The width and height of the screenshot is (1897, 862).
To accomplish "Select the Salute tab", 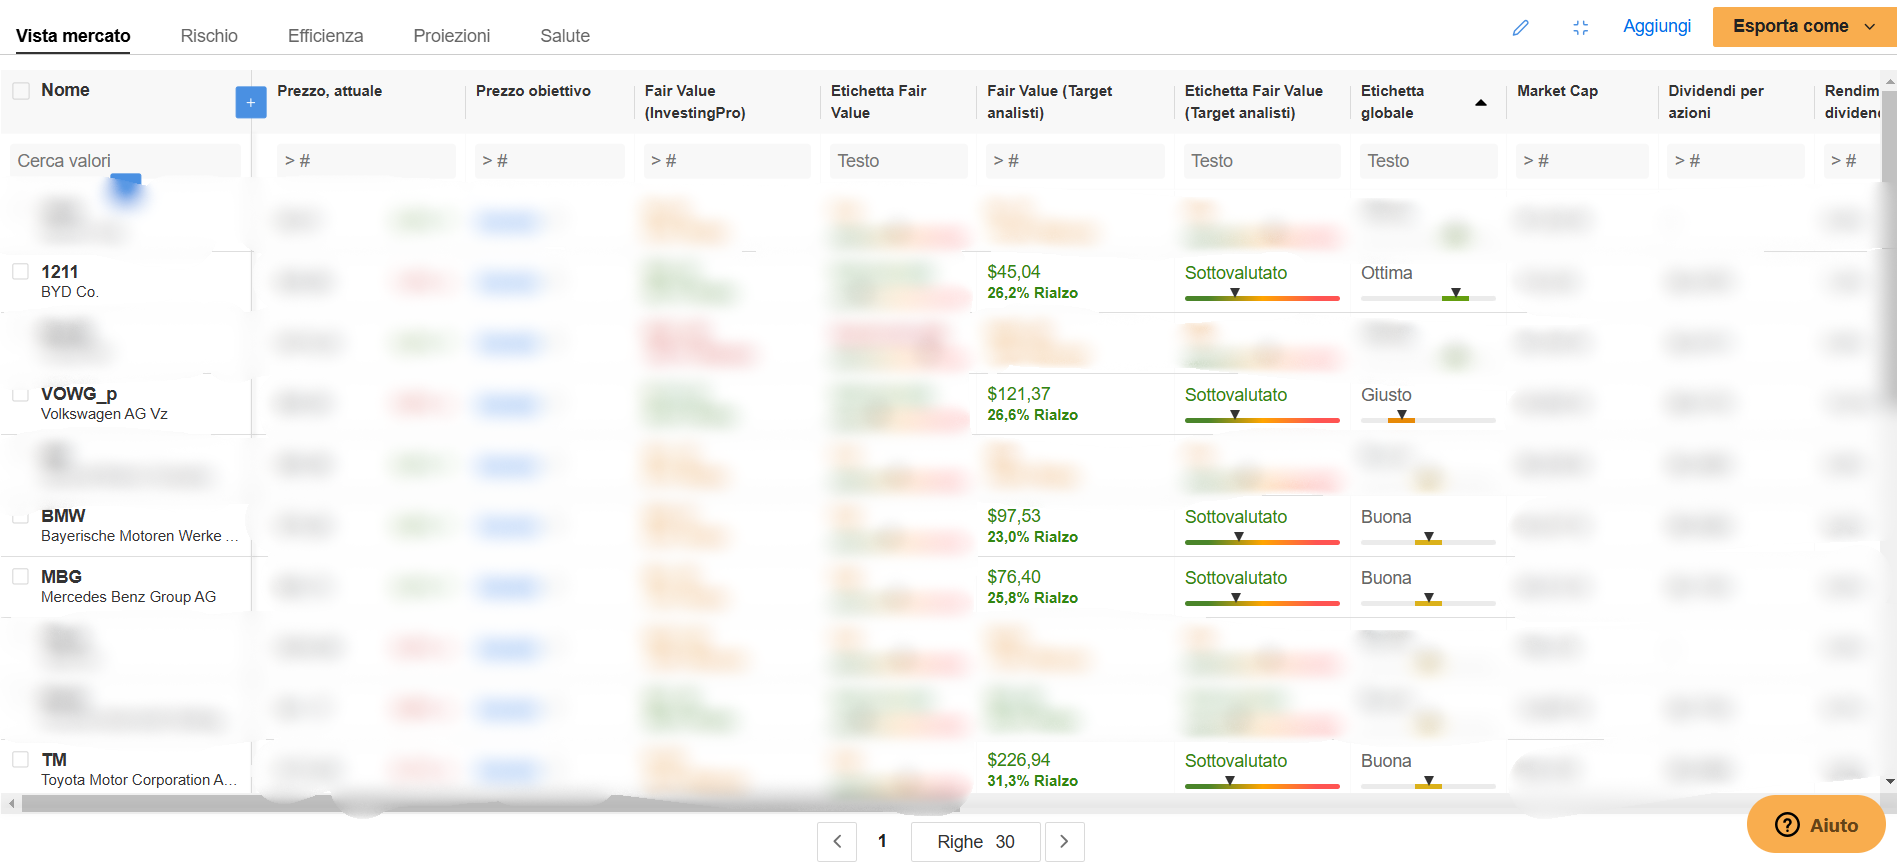I will click(565, 36).
